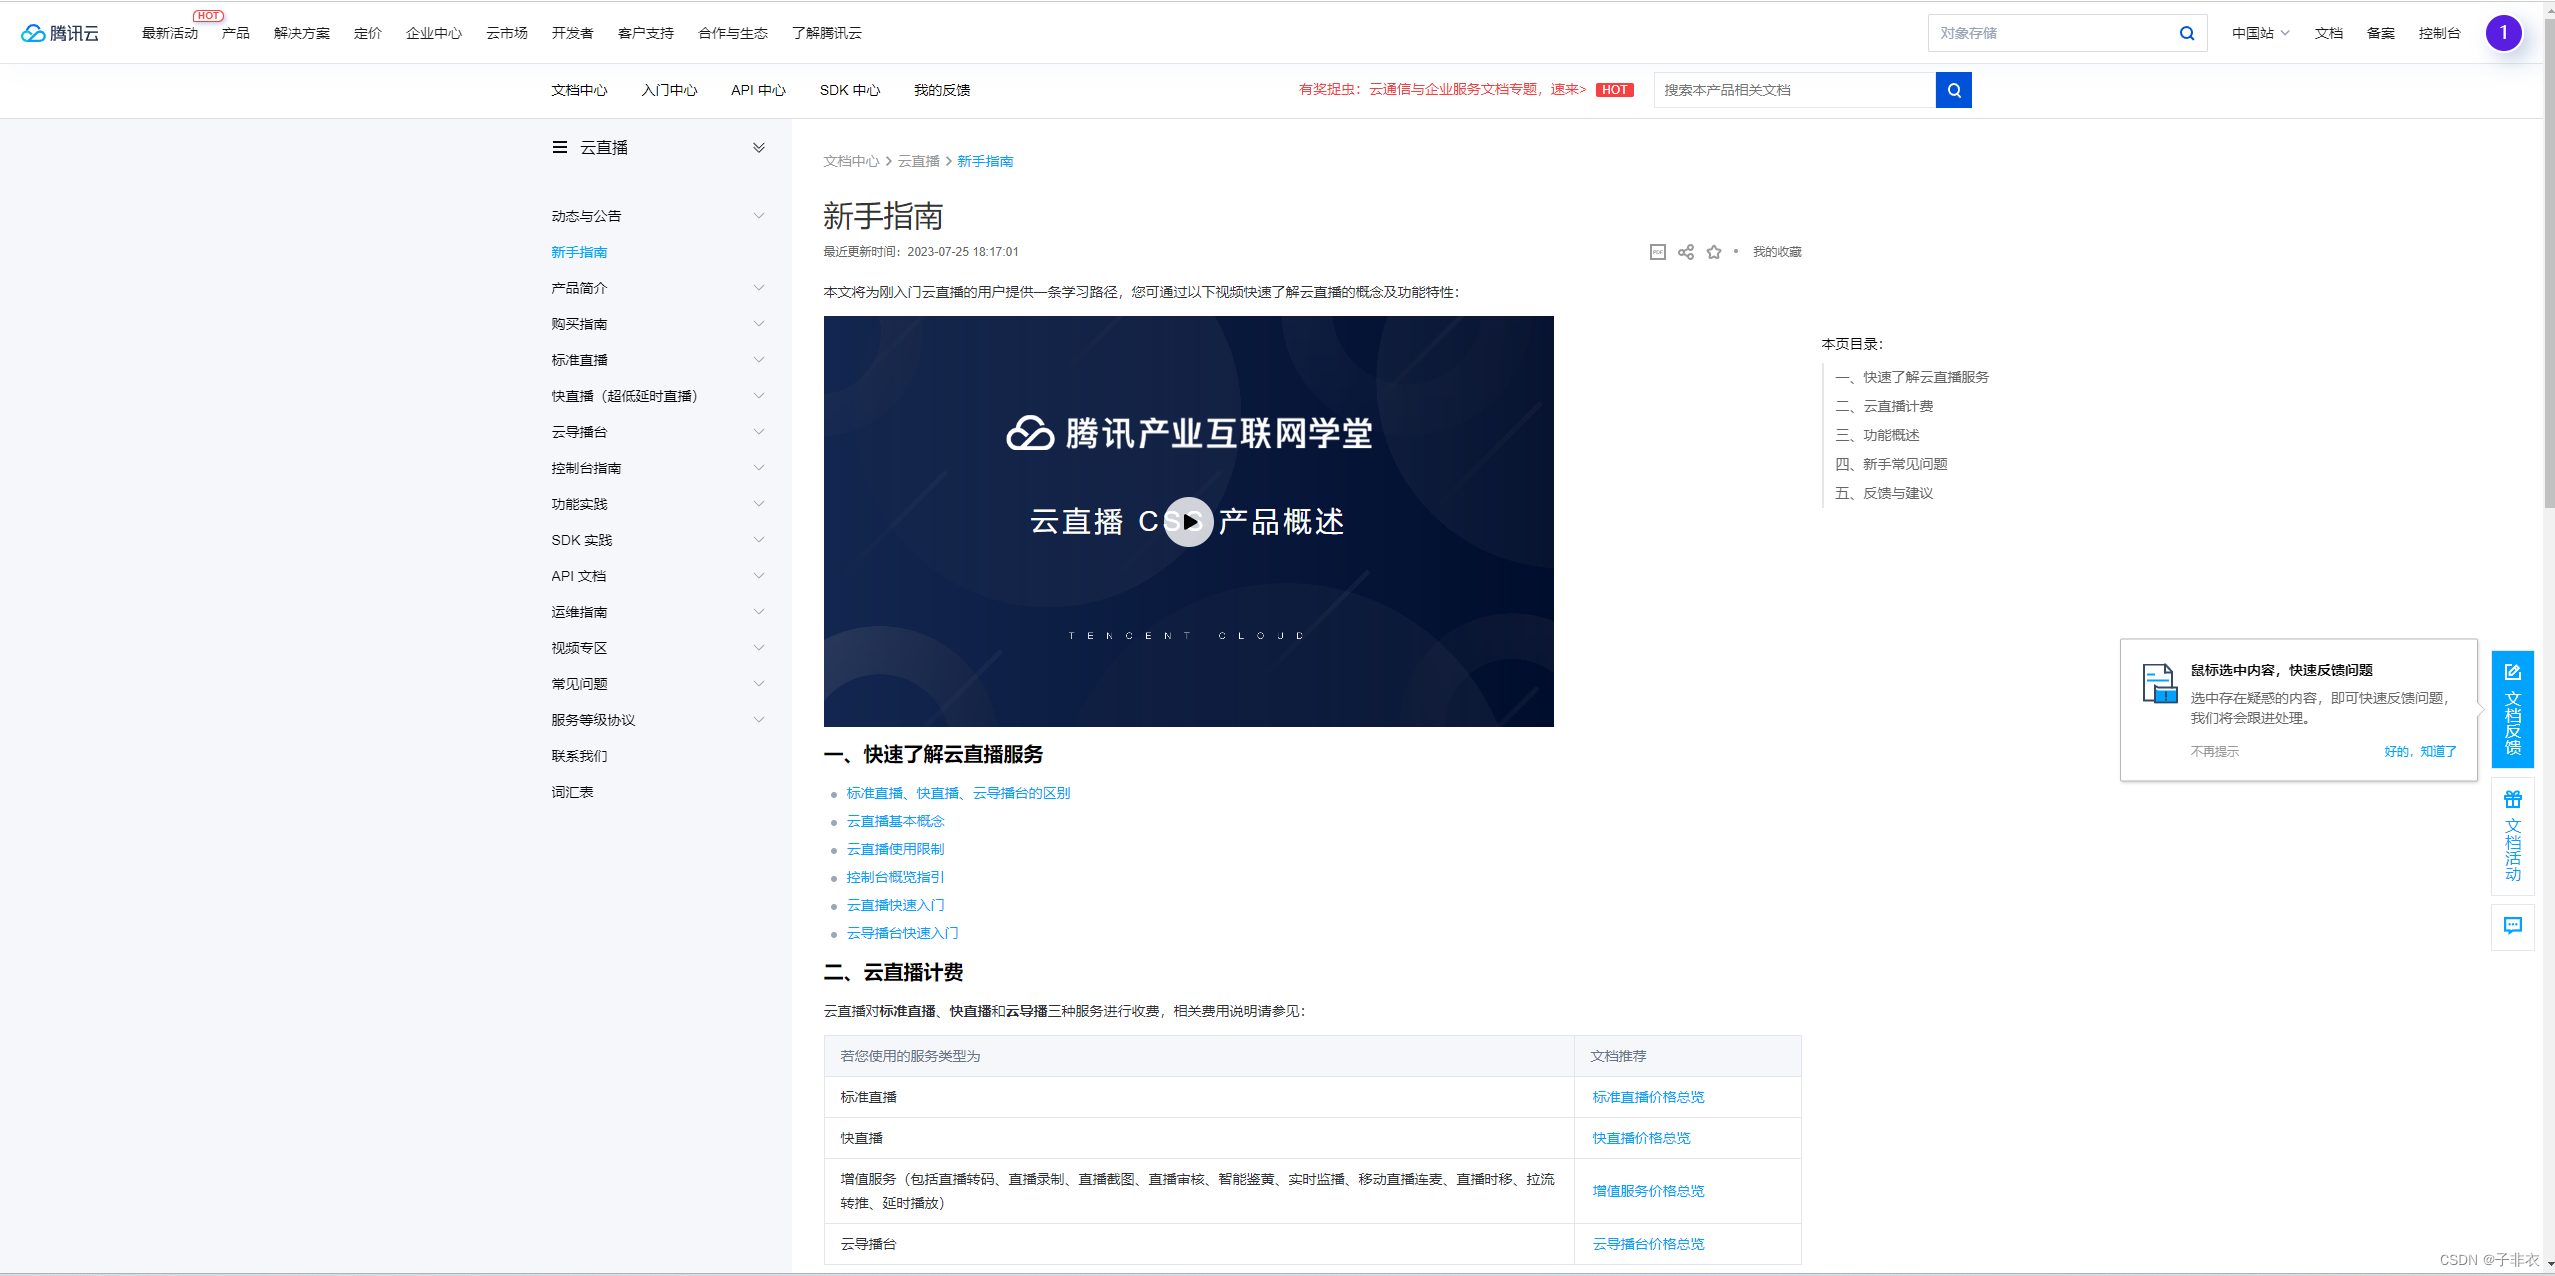Play the 云直播 CSS 产品概述 video

(x=1189, y=522)
